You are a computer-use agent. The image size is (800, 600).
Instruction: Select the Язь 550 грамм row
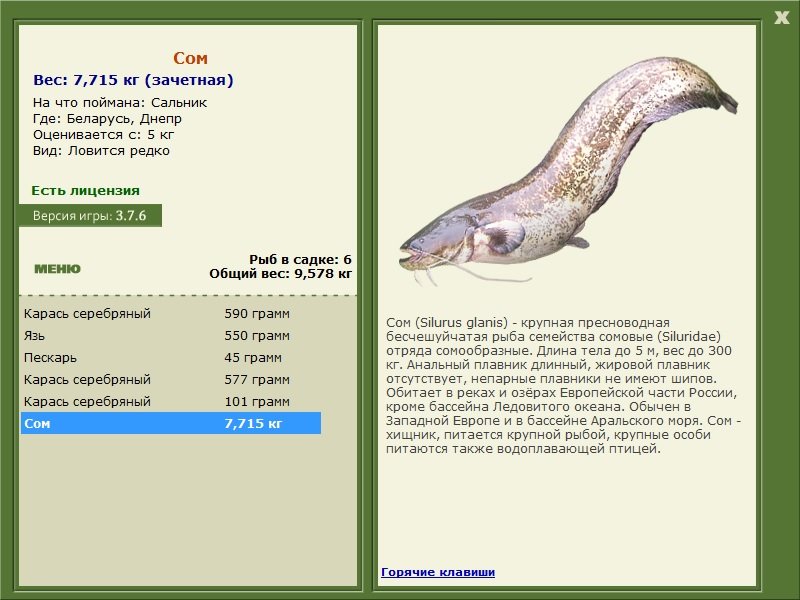171,336
